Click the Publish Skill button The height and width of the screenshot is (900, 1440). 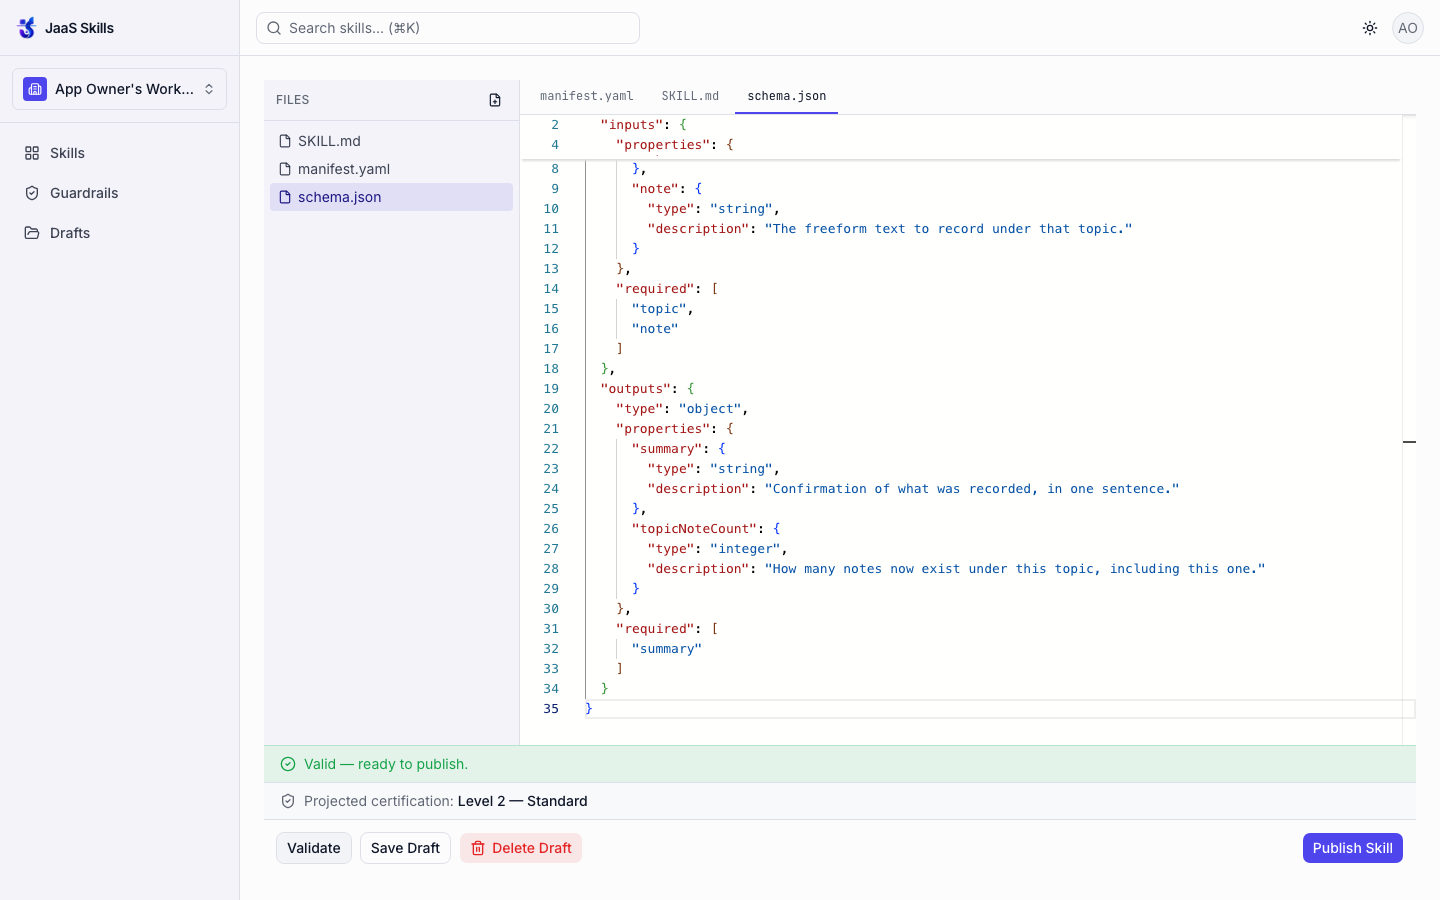pyautogui.click(x=1352, y=848)
